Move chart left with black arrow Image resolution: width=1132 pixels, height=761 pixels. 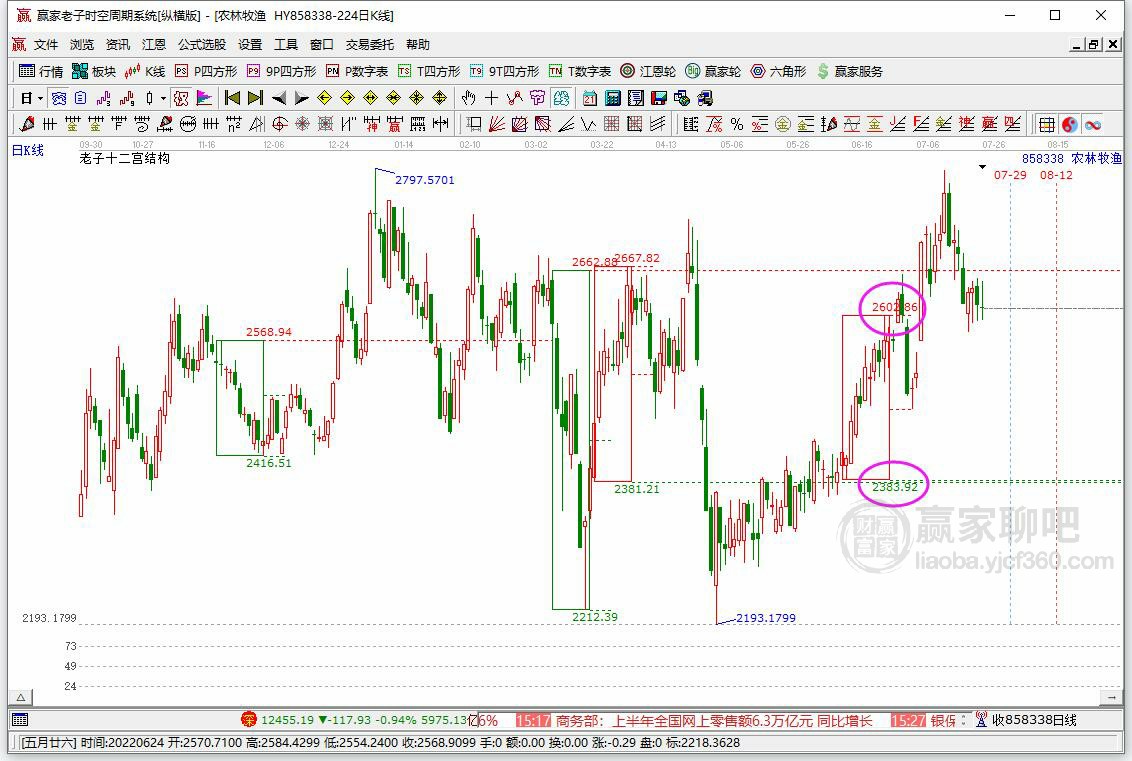pos(279,98)
